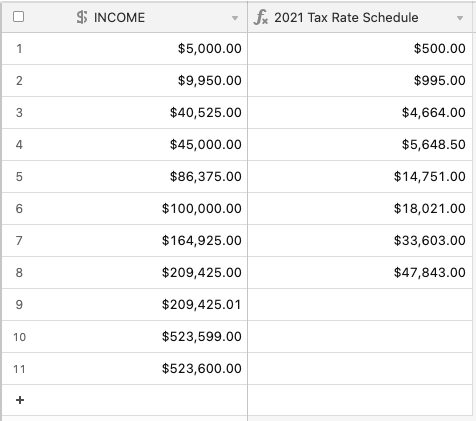
Task: Click empty tax cell in row 10
Action: [360, 337]
